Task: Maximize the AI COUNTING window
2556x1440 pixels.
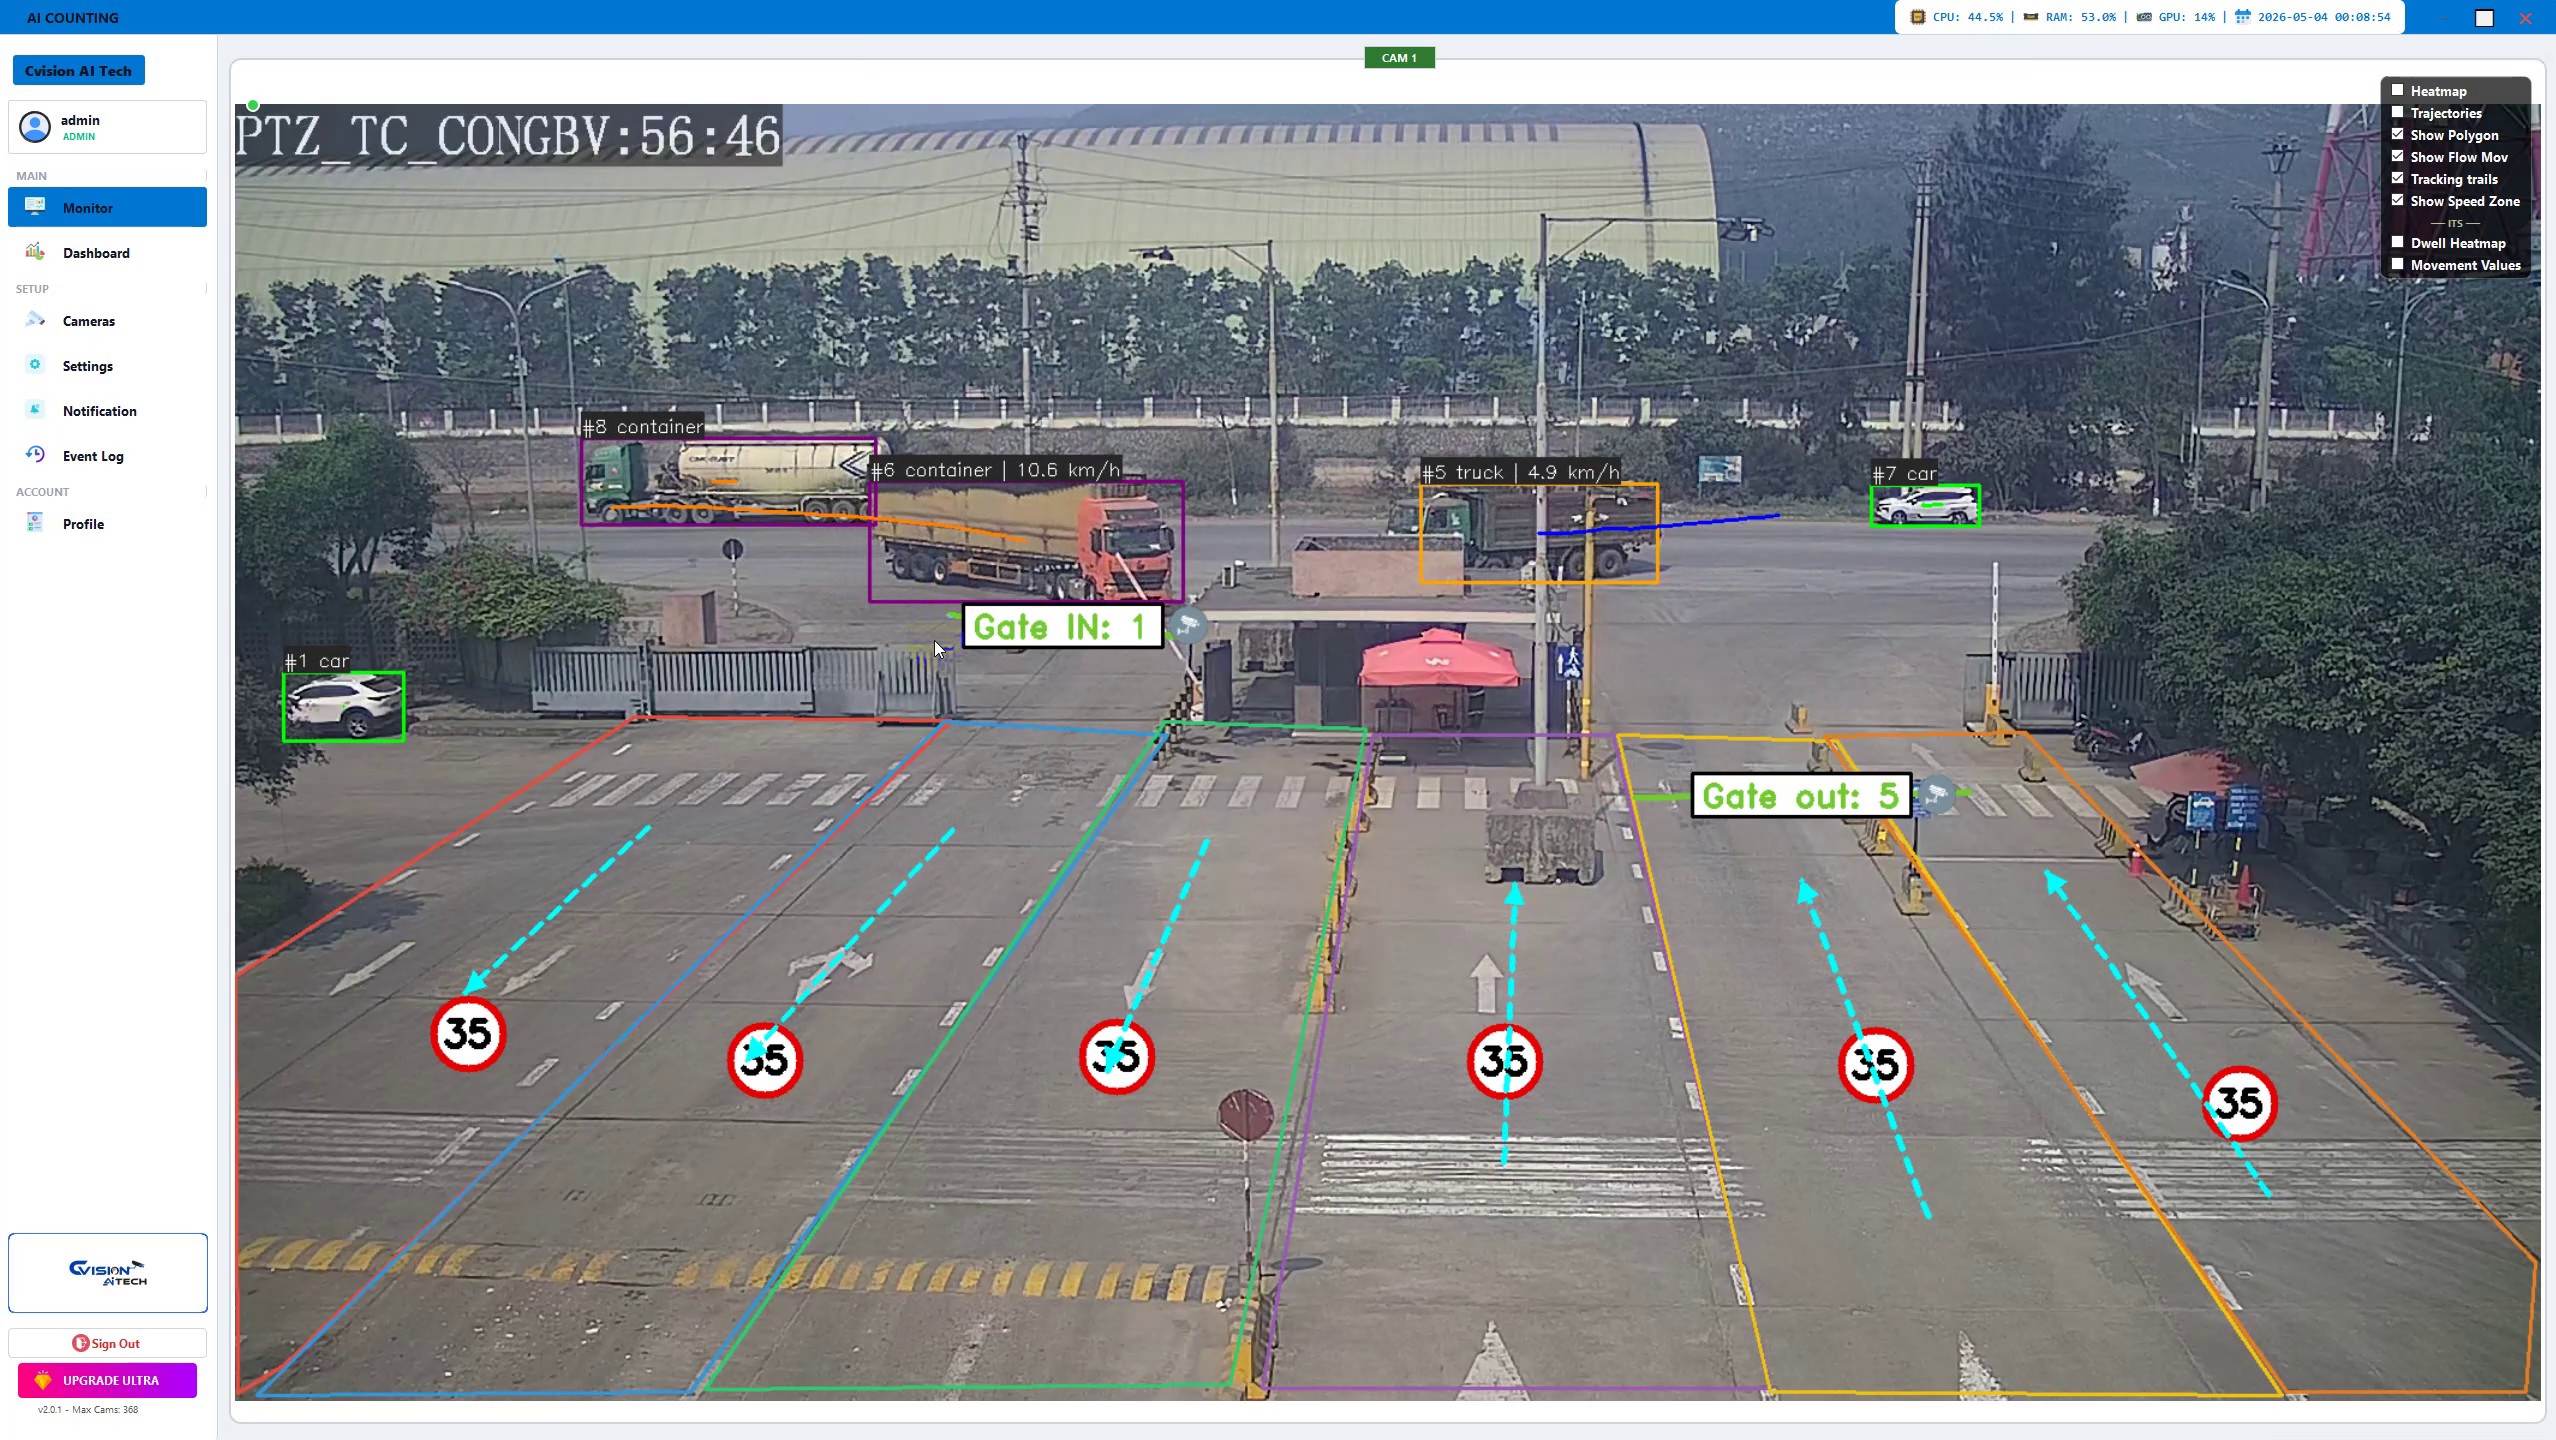Action: click(2484, 17)
